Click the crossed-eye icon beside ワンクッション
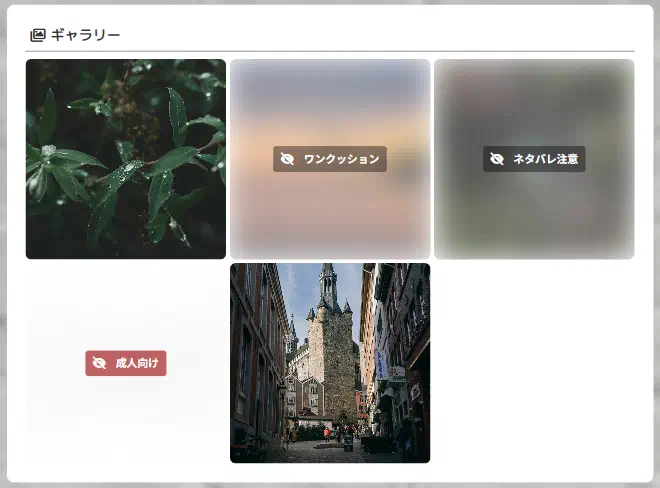This screenshot has height=488, width=660. pos(288,159)
